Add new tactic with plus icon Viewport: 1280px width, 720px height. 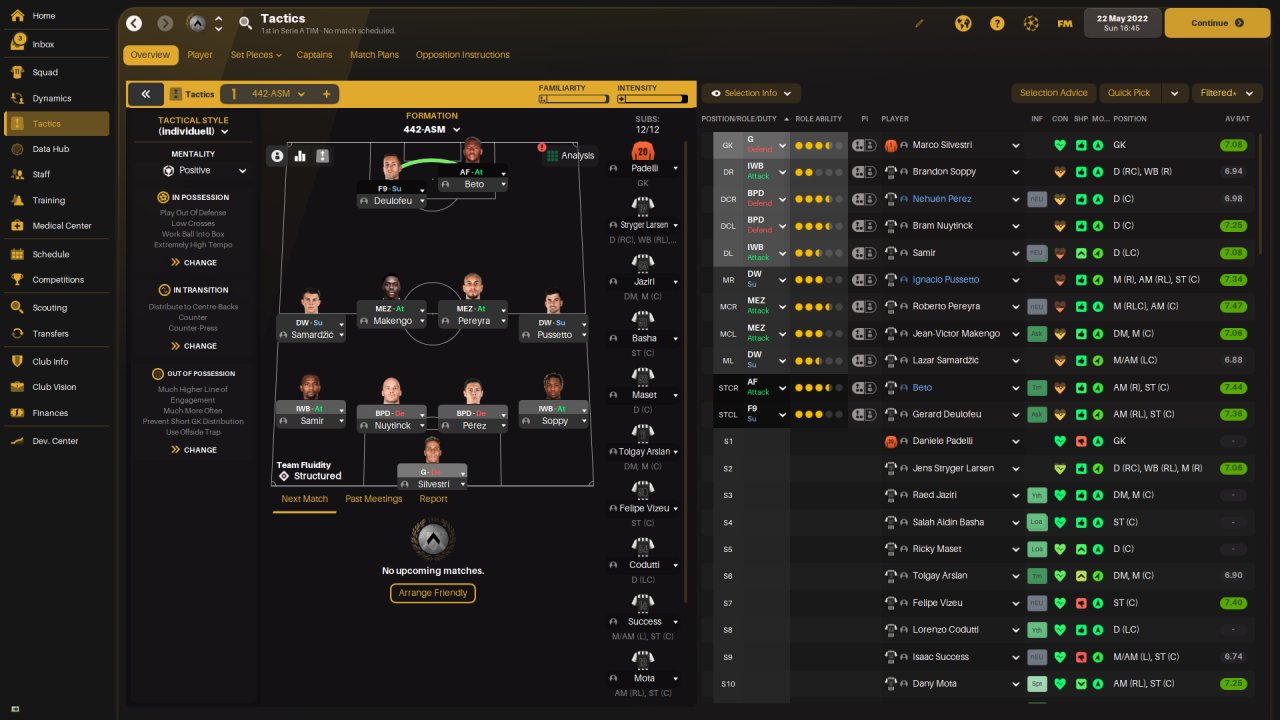326,94
